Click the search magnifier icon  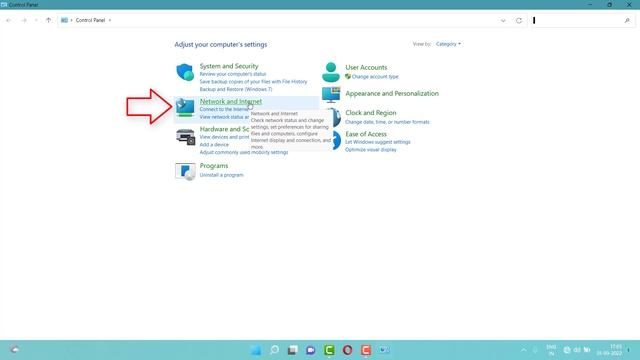[627, 20]
